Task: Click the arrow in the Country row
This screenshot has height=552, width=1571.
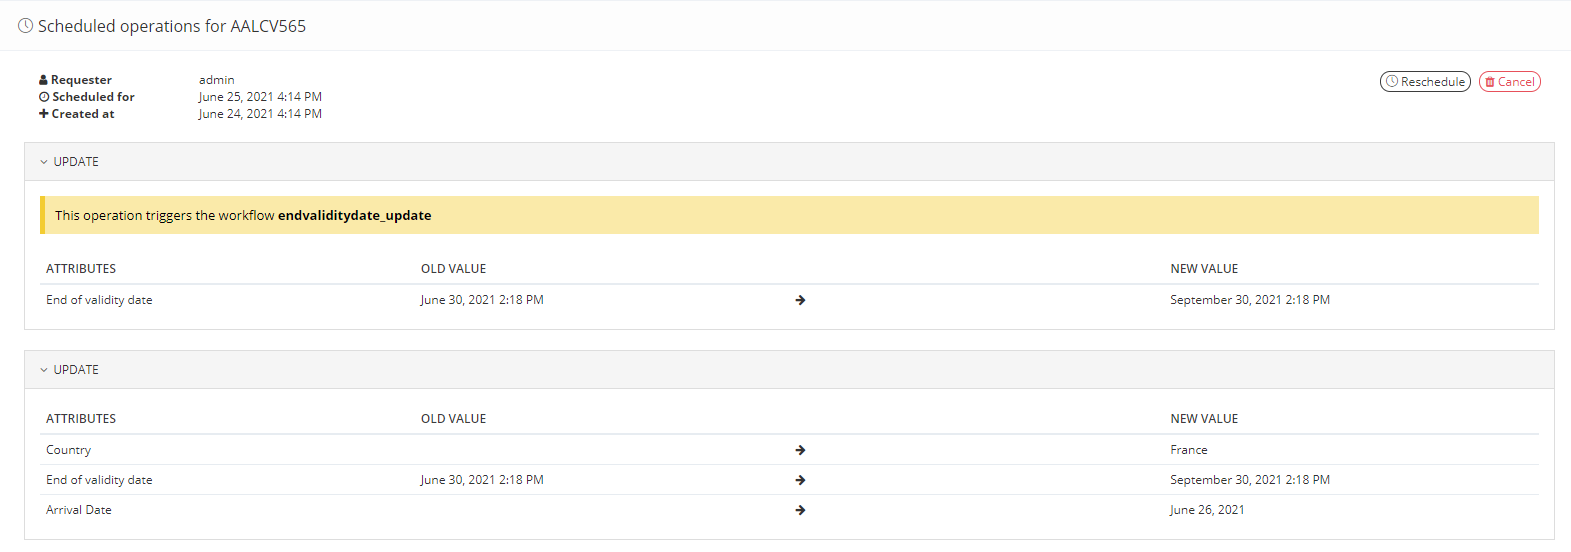Action: point(800,450)
